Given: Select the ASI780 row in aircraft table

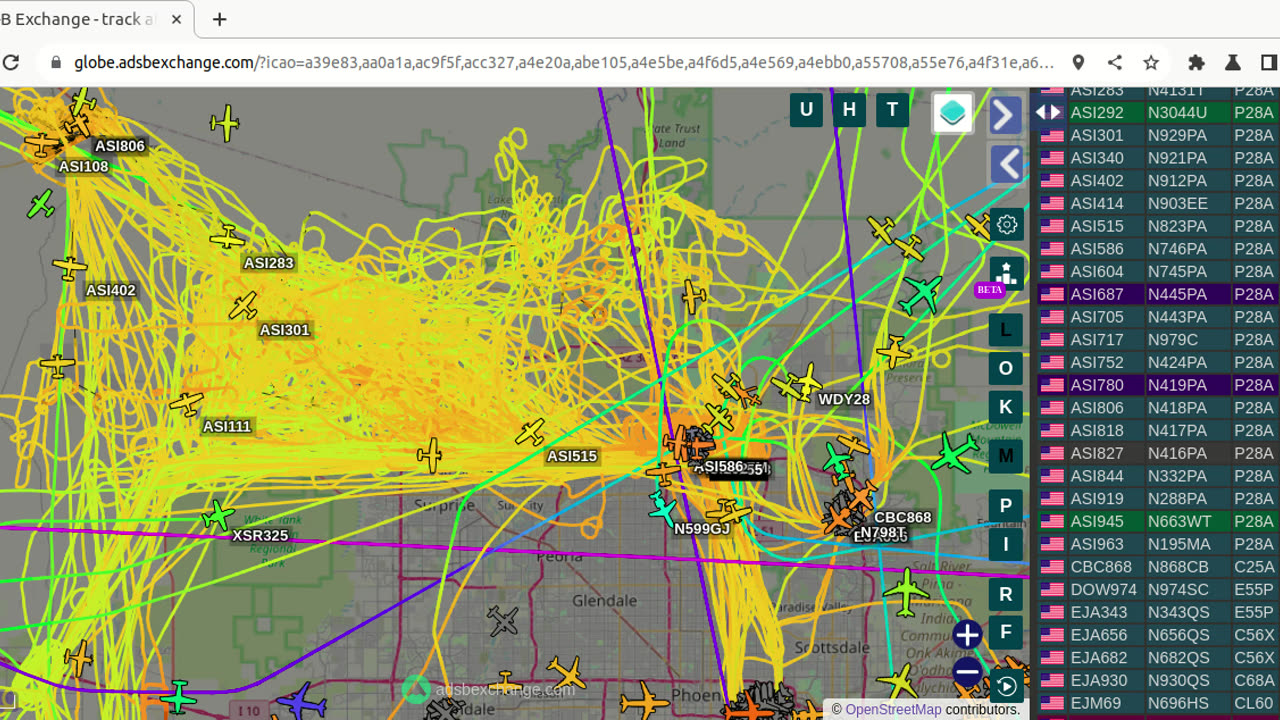Looking at the screenshot, I should [x=1159, y=385].
